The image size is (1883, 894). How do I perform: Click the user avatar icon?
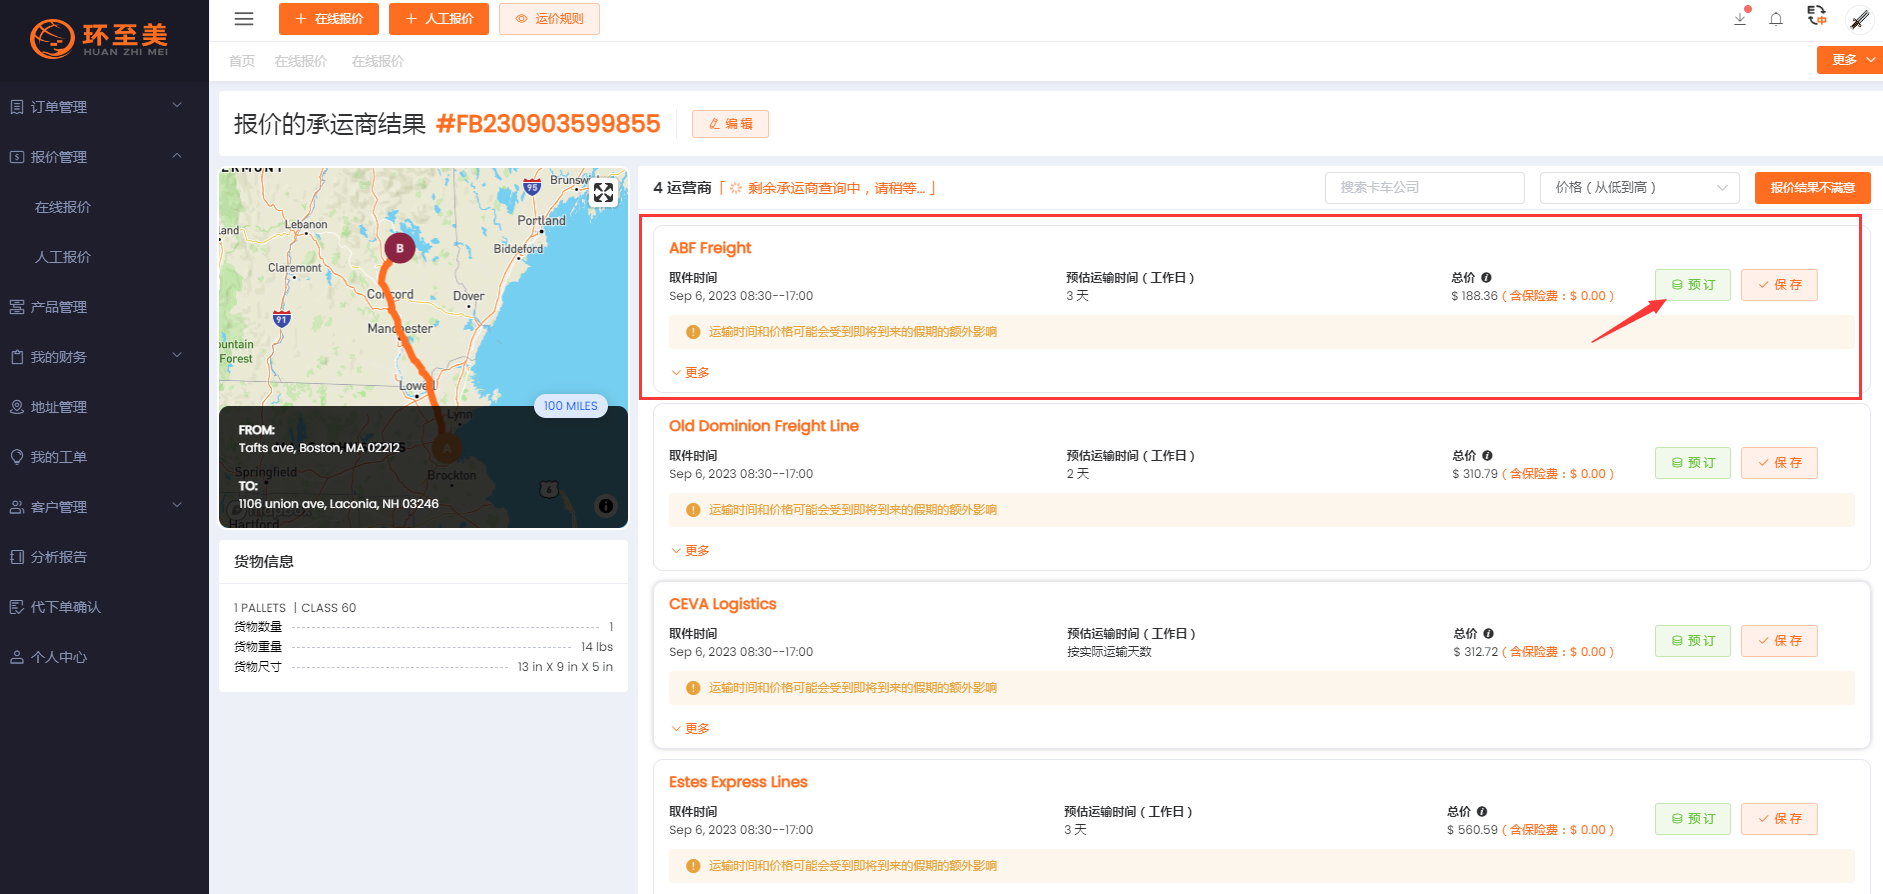point(1859,19)
